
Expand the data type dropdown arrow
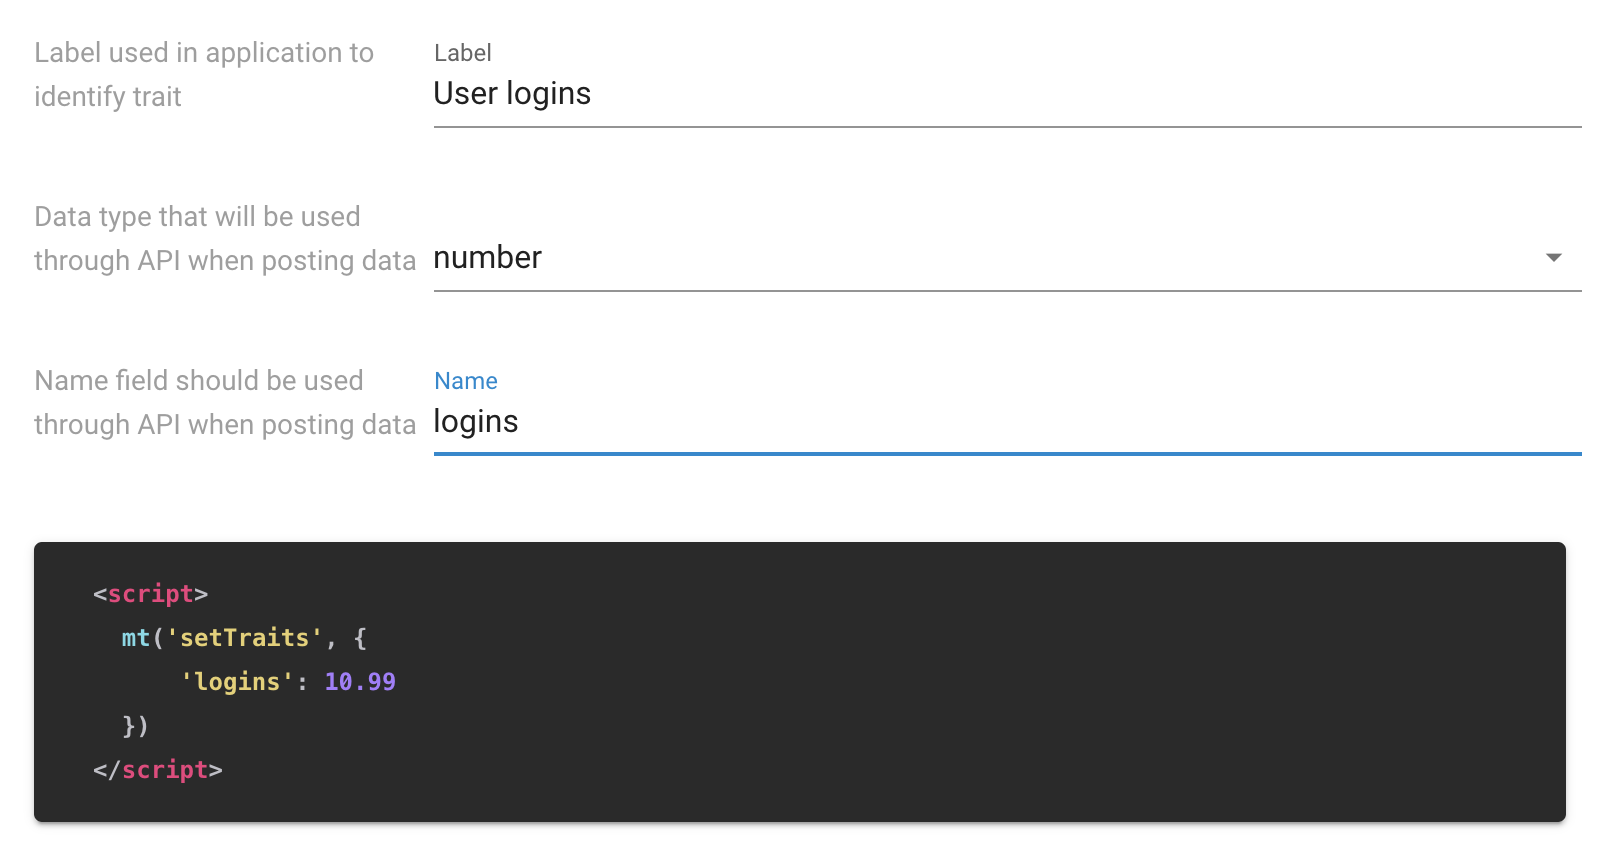coord(1553,258)
